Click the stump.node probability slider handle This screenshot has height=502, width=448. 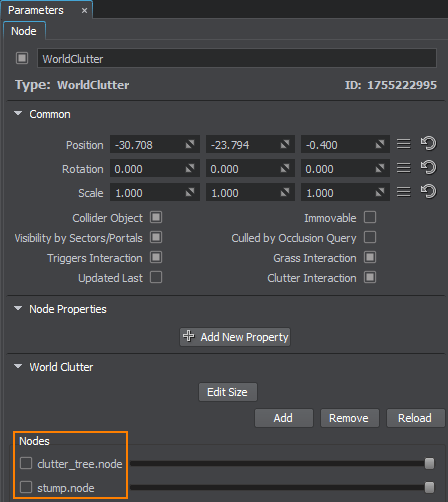[x=430, y=487]
